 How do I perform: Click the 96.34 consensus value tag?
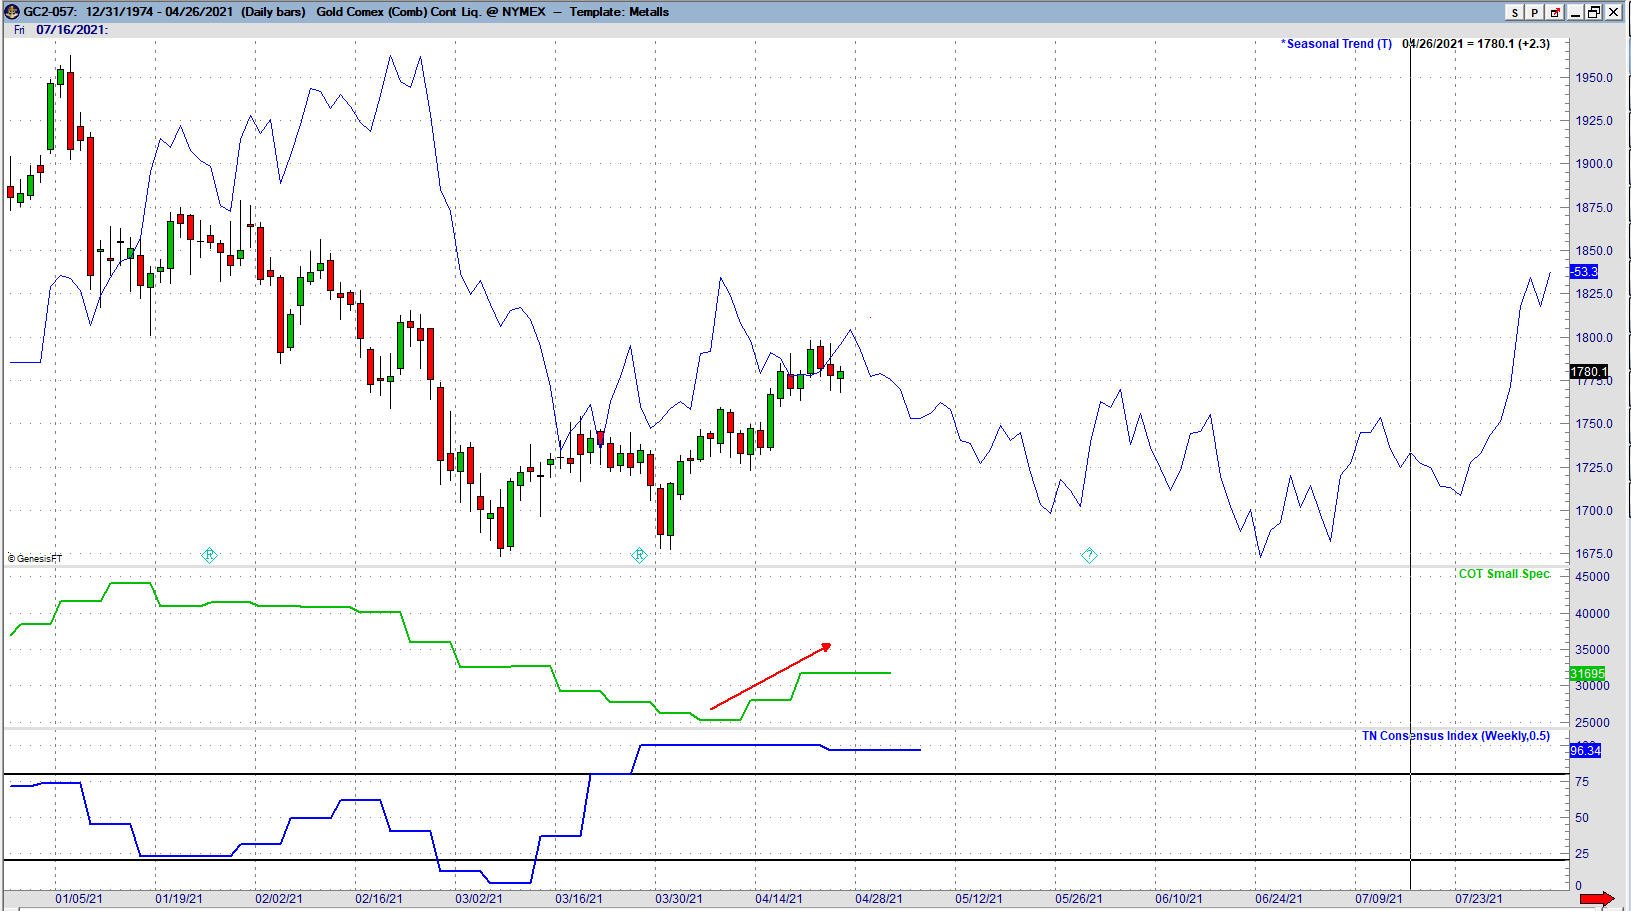point(1585,750)
